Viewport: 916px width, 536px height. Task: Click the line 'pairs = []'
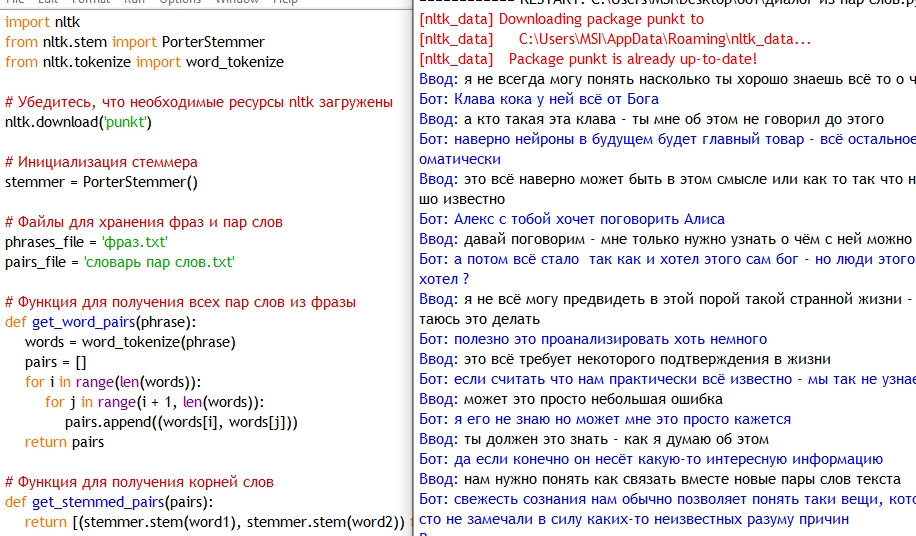pyautogui.click(x=55, y=362)
